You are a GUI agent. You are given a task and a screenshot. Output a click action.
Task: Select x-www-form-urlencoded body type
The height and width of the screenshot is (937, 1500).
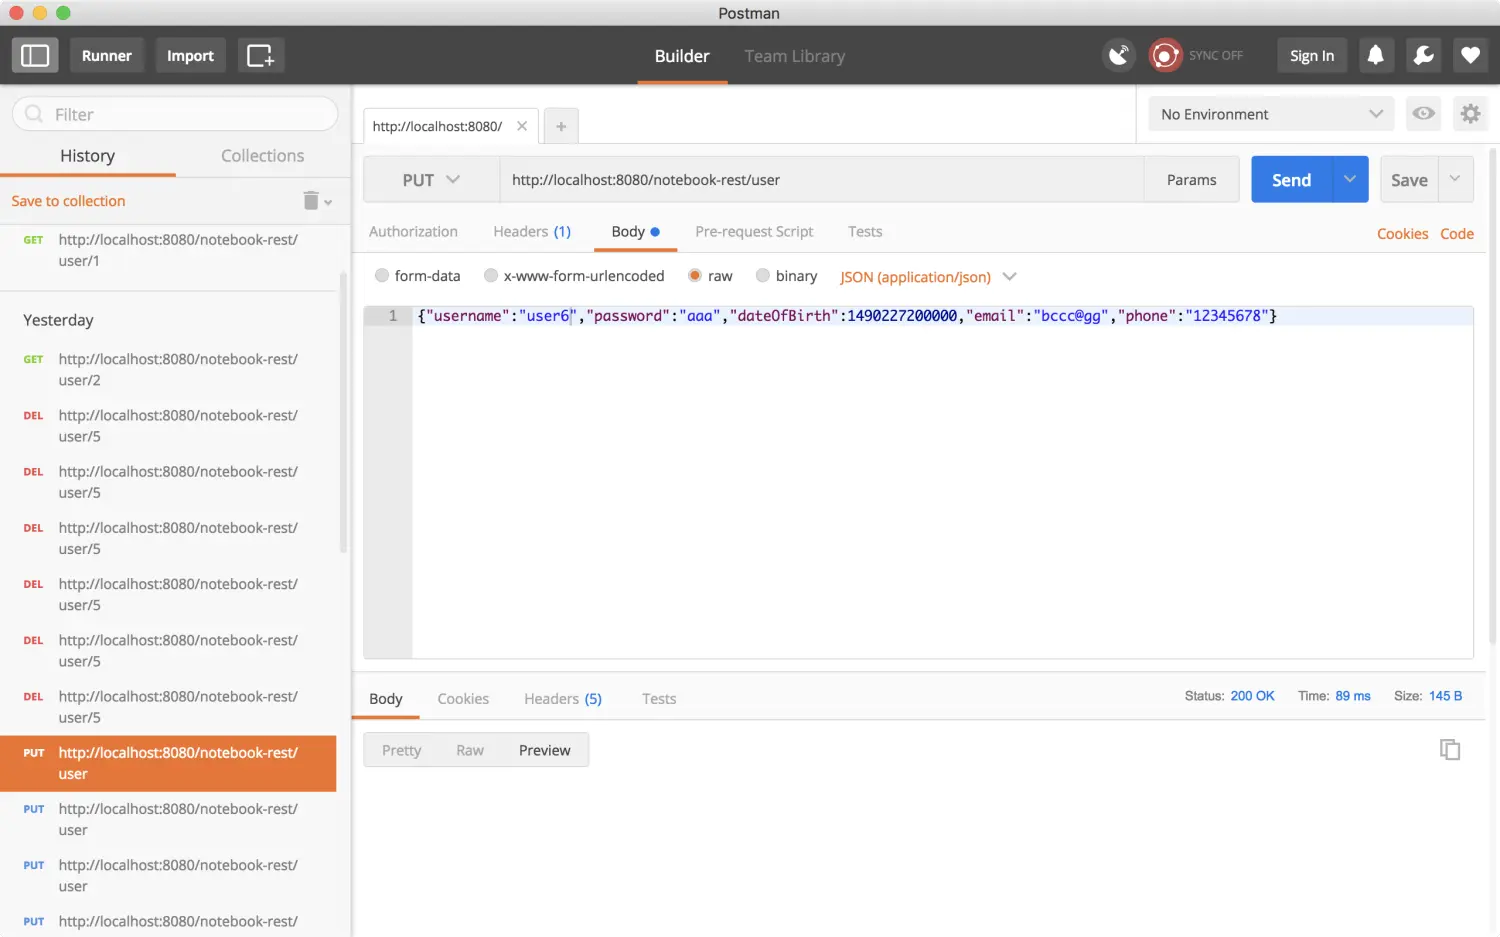click(x=491, y=275)
